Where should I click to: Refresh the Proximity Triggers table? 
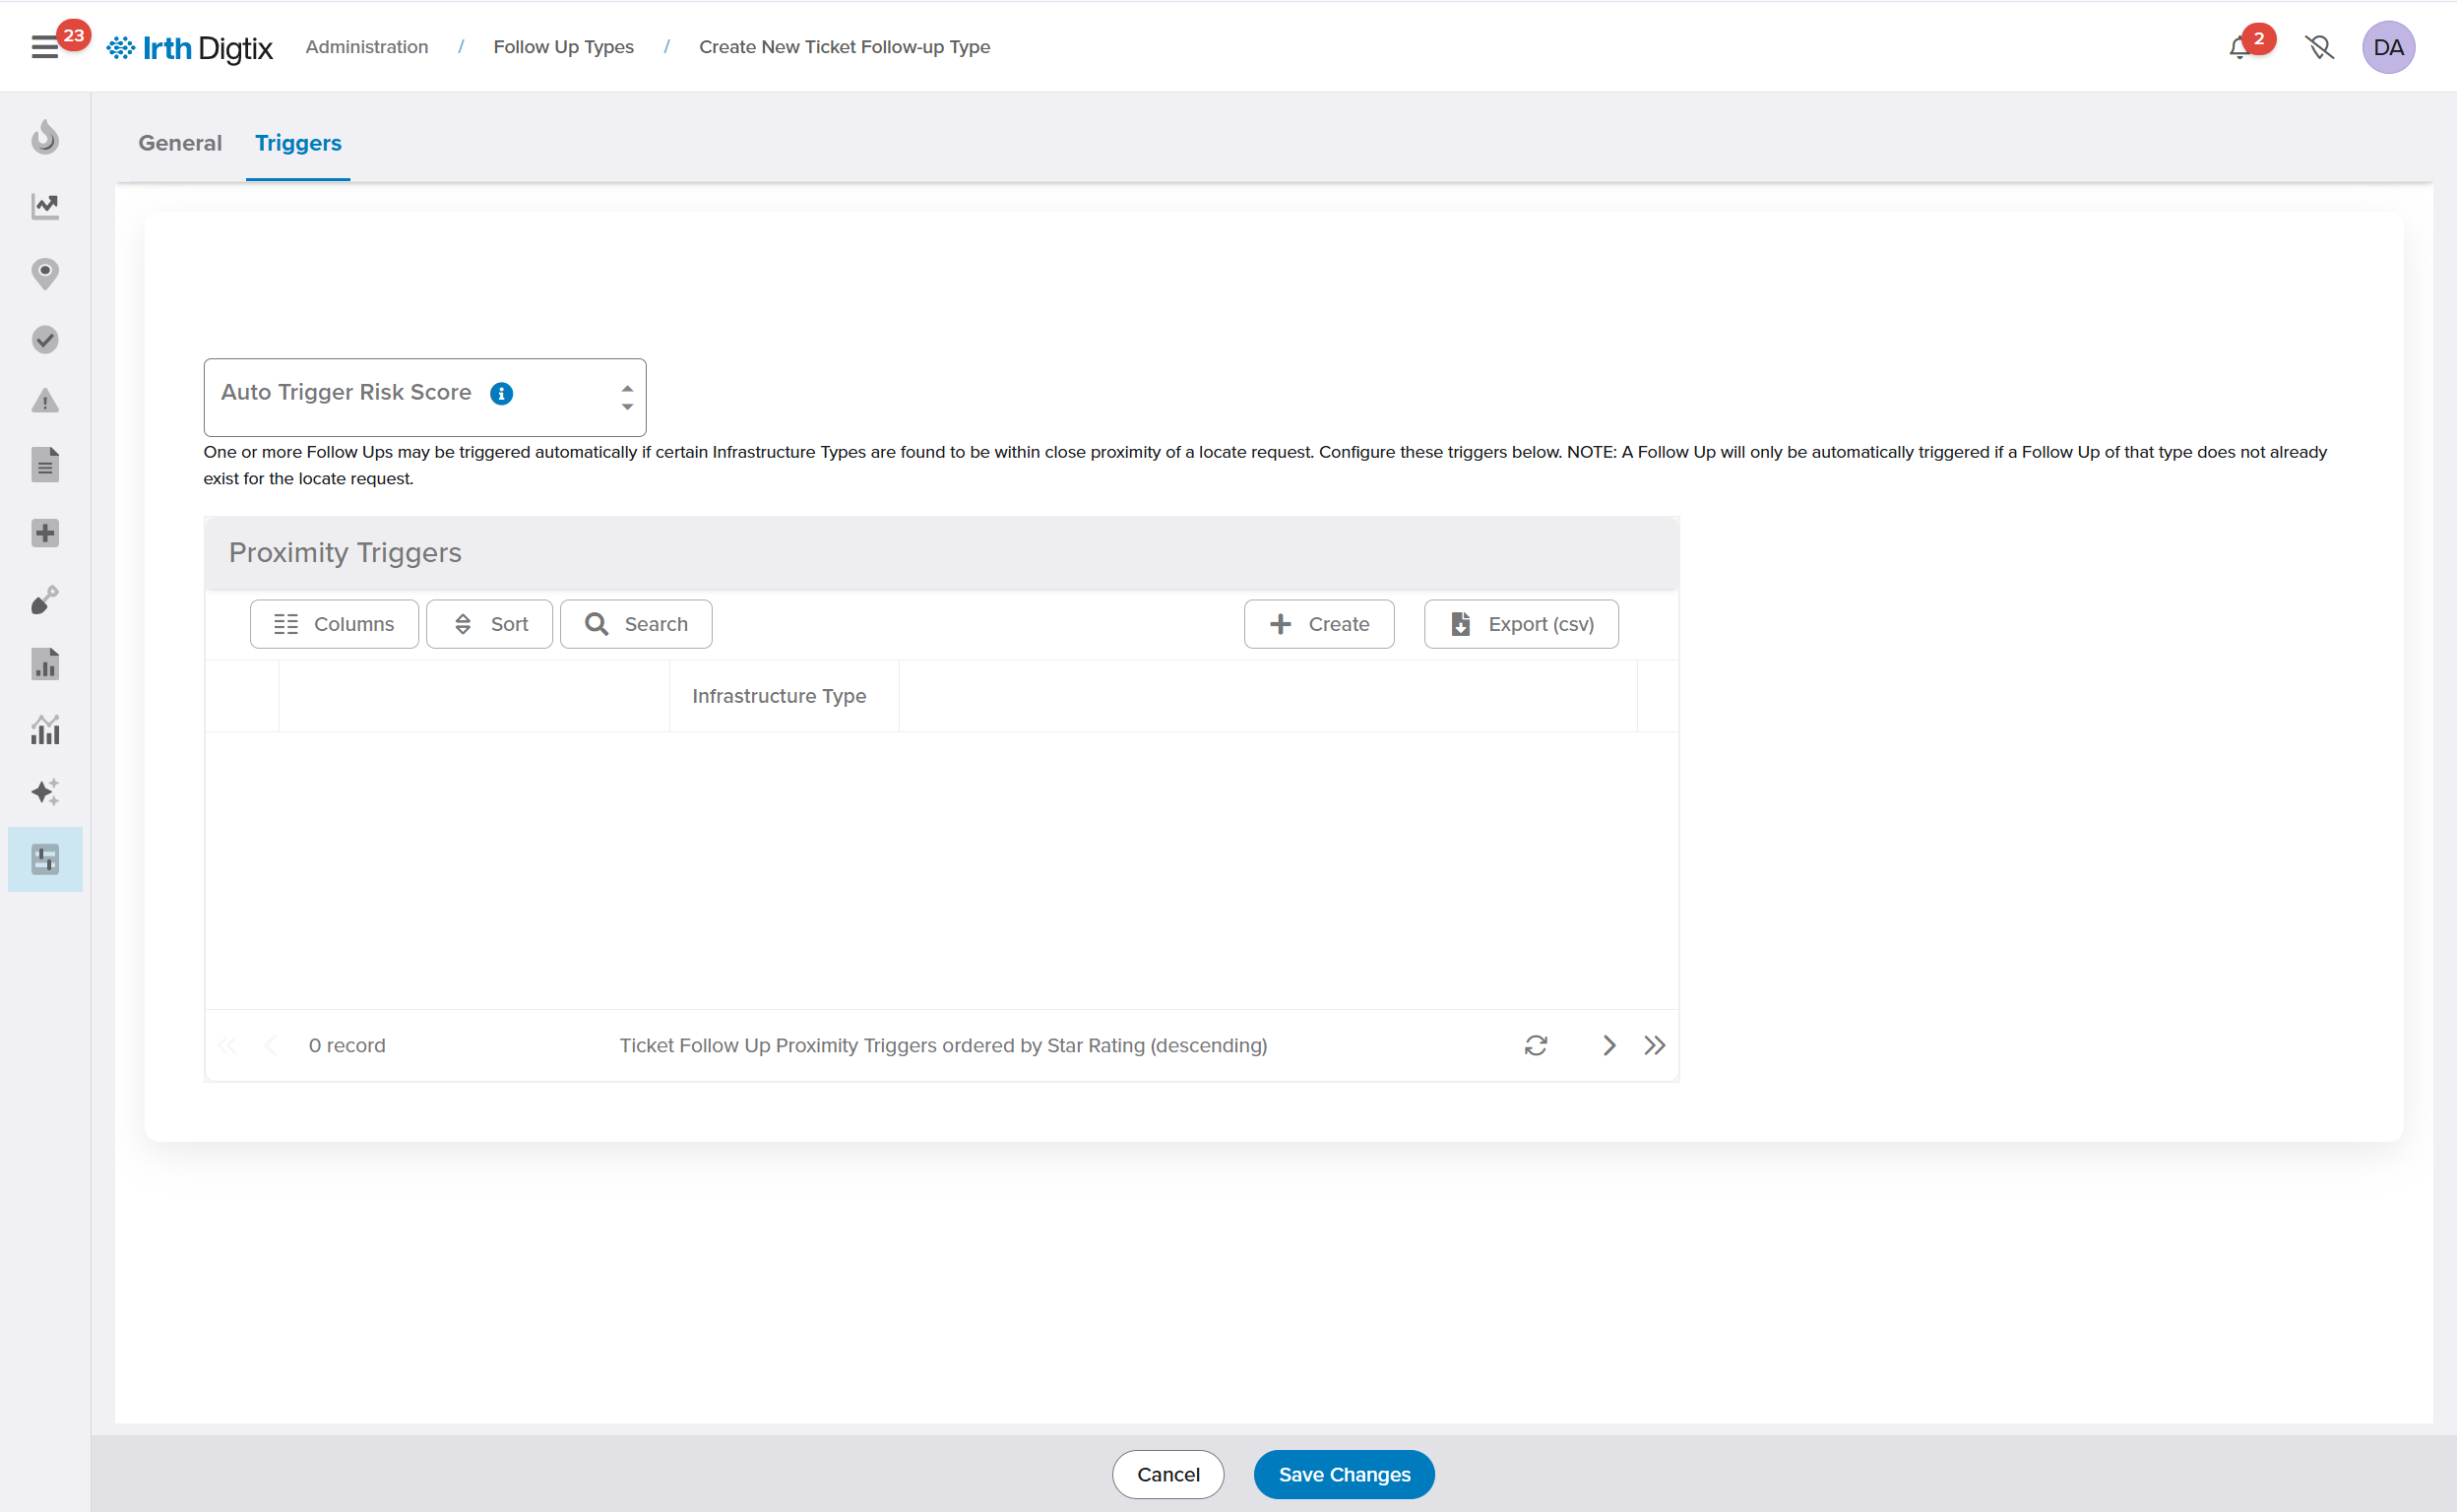point(1535,1045)
